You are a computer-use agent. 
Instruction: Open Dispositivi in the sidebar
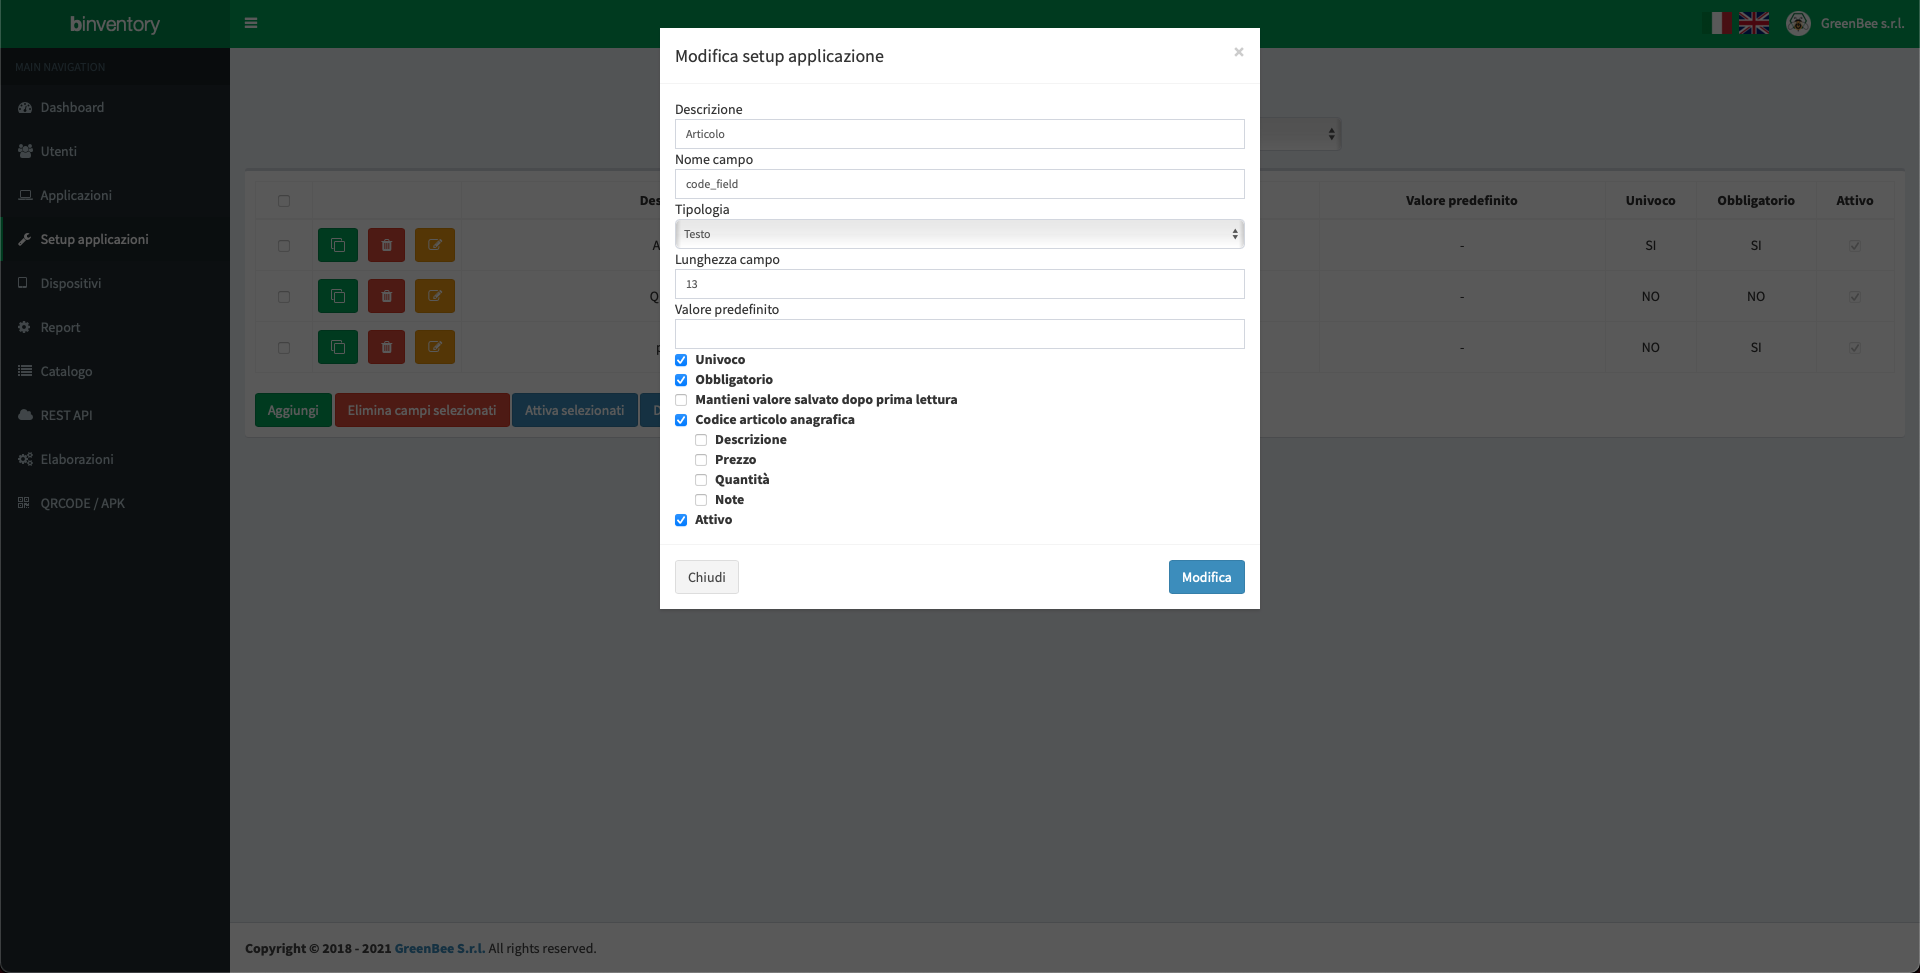click(115, 283)
